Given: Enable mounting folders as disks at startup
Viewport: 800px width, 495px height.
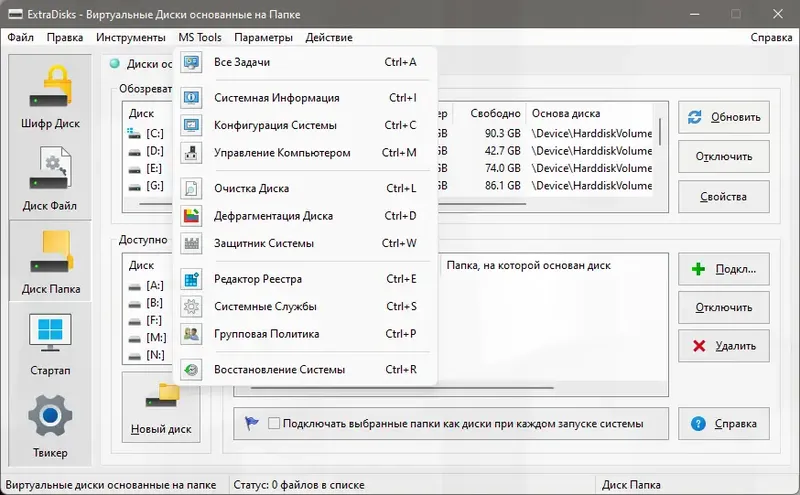Looking at the screenshot, I should (274, 423).
